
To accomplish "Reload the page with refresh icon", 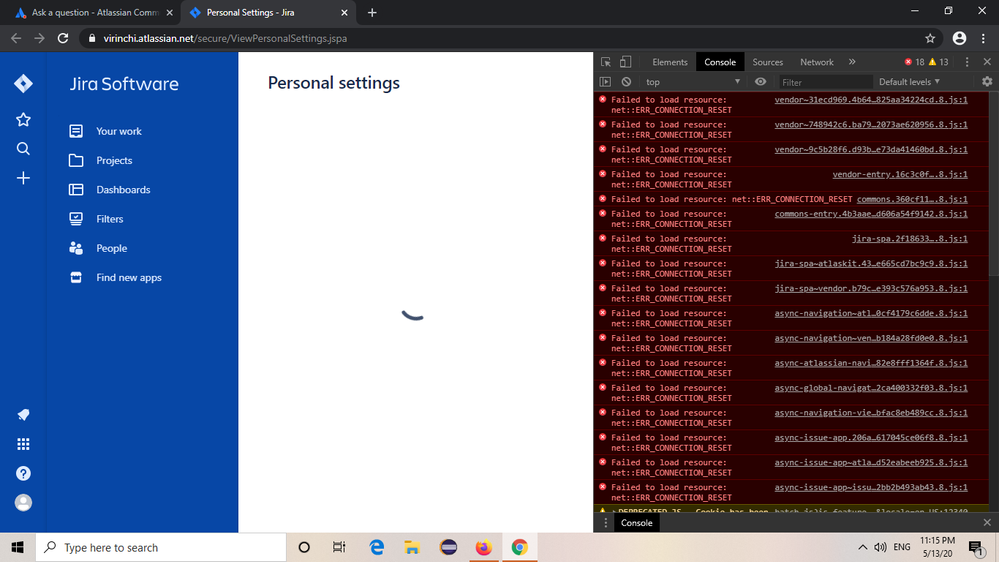I will coord(63,38).
